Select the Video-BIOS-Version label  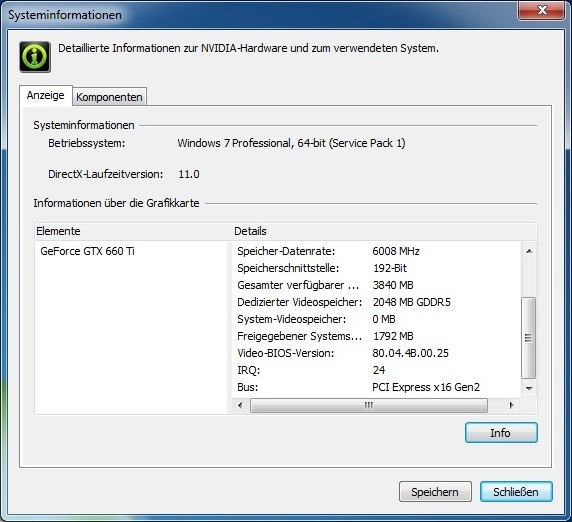(286, 353)
